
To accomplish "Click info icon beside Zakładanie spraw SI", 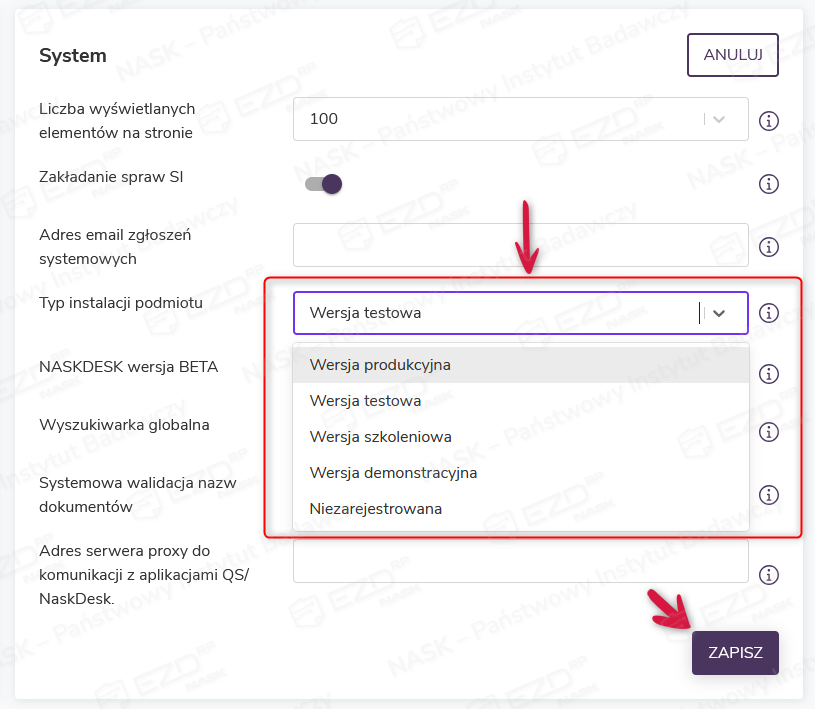I will (x=769, y=184).
